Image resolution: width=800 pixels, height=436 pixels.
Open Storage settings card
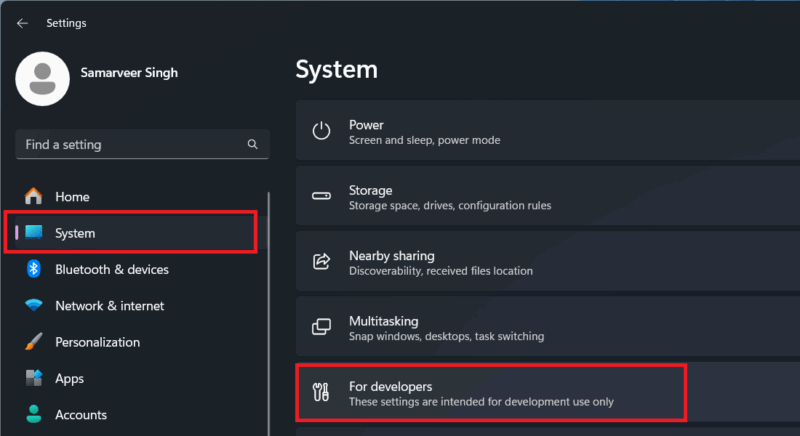pyautogui.click(x=548, y=196)
